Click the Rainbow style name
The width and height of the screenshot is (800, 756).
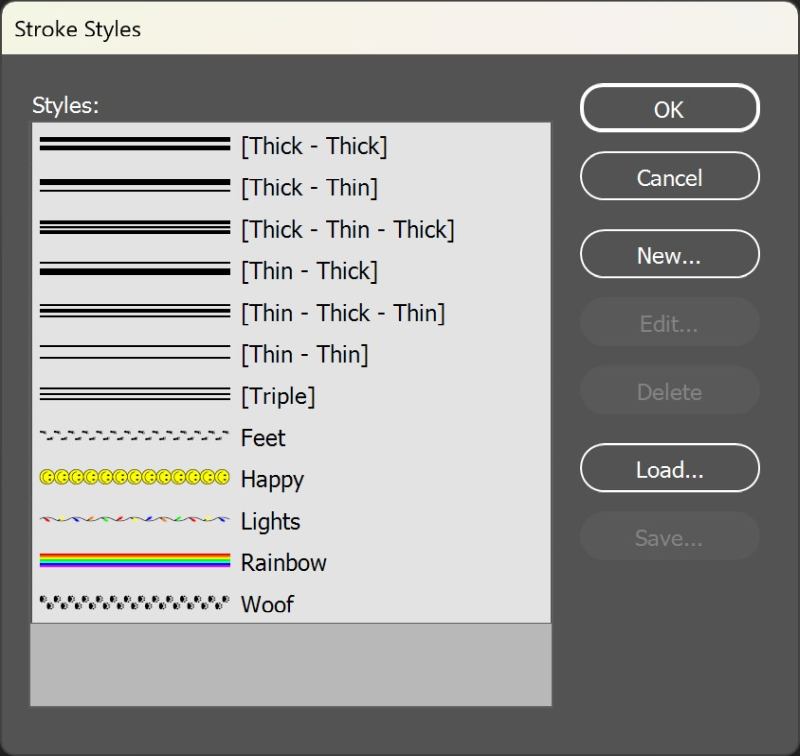coord(283,563)
